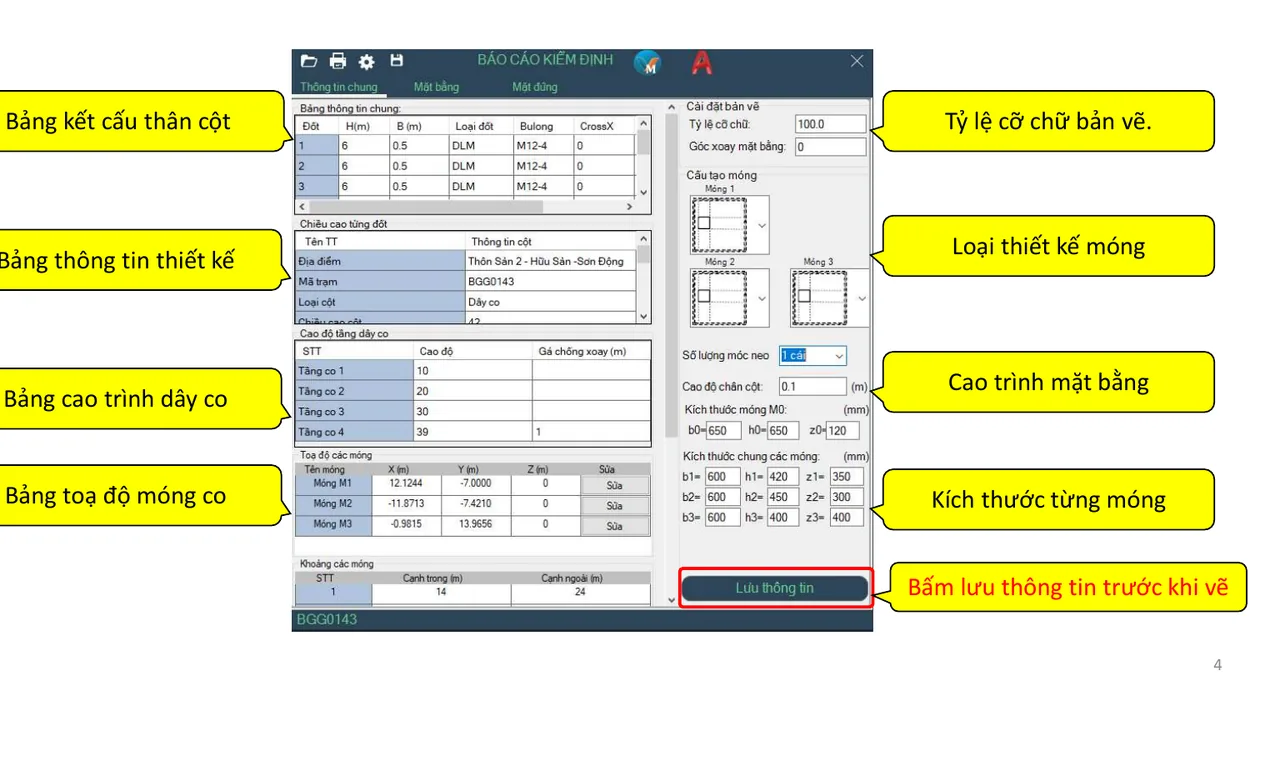Click the printer icon in the title bar

pyautogui.click(x=338, y=61)
